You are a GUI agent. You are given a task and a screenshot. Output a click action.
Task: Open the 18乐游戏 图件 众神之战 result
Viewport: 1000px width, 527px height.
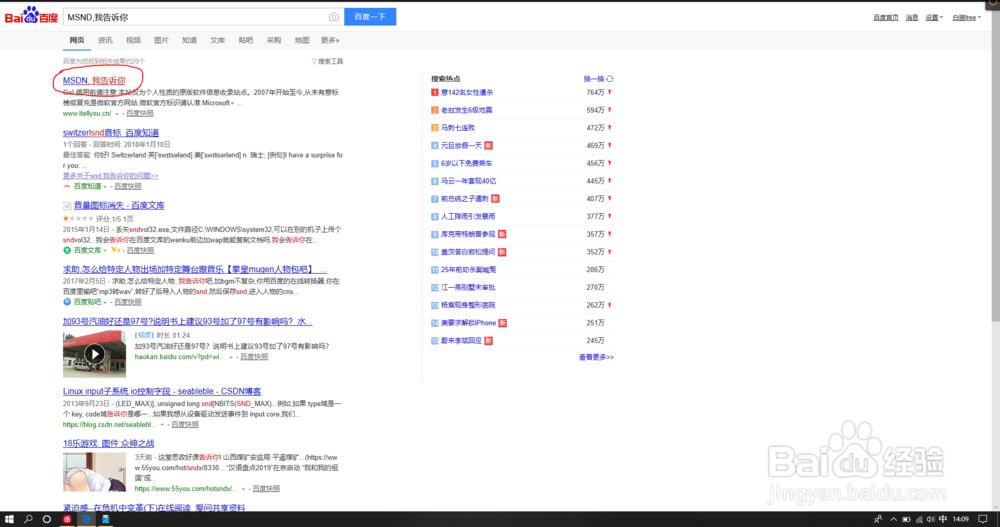tap(108, 443)
